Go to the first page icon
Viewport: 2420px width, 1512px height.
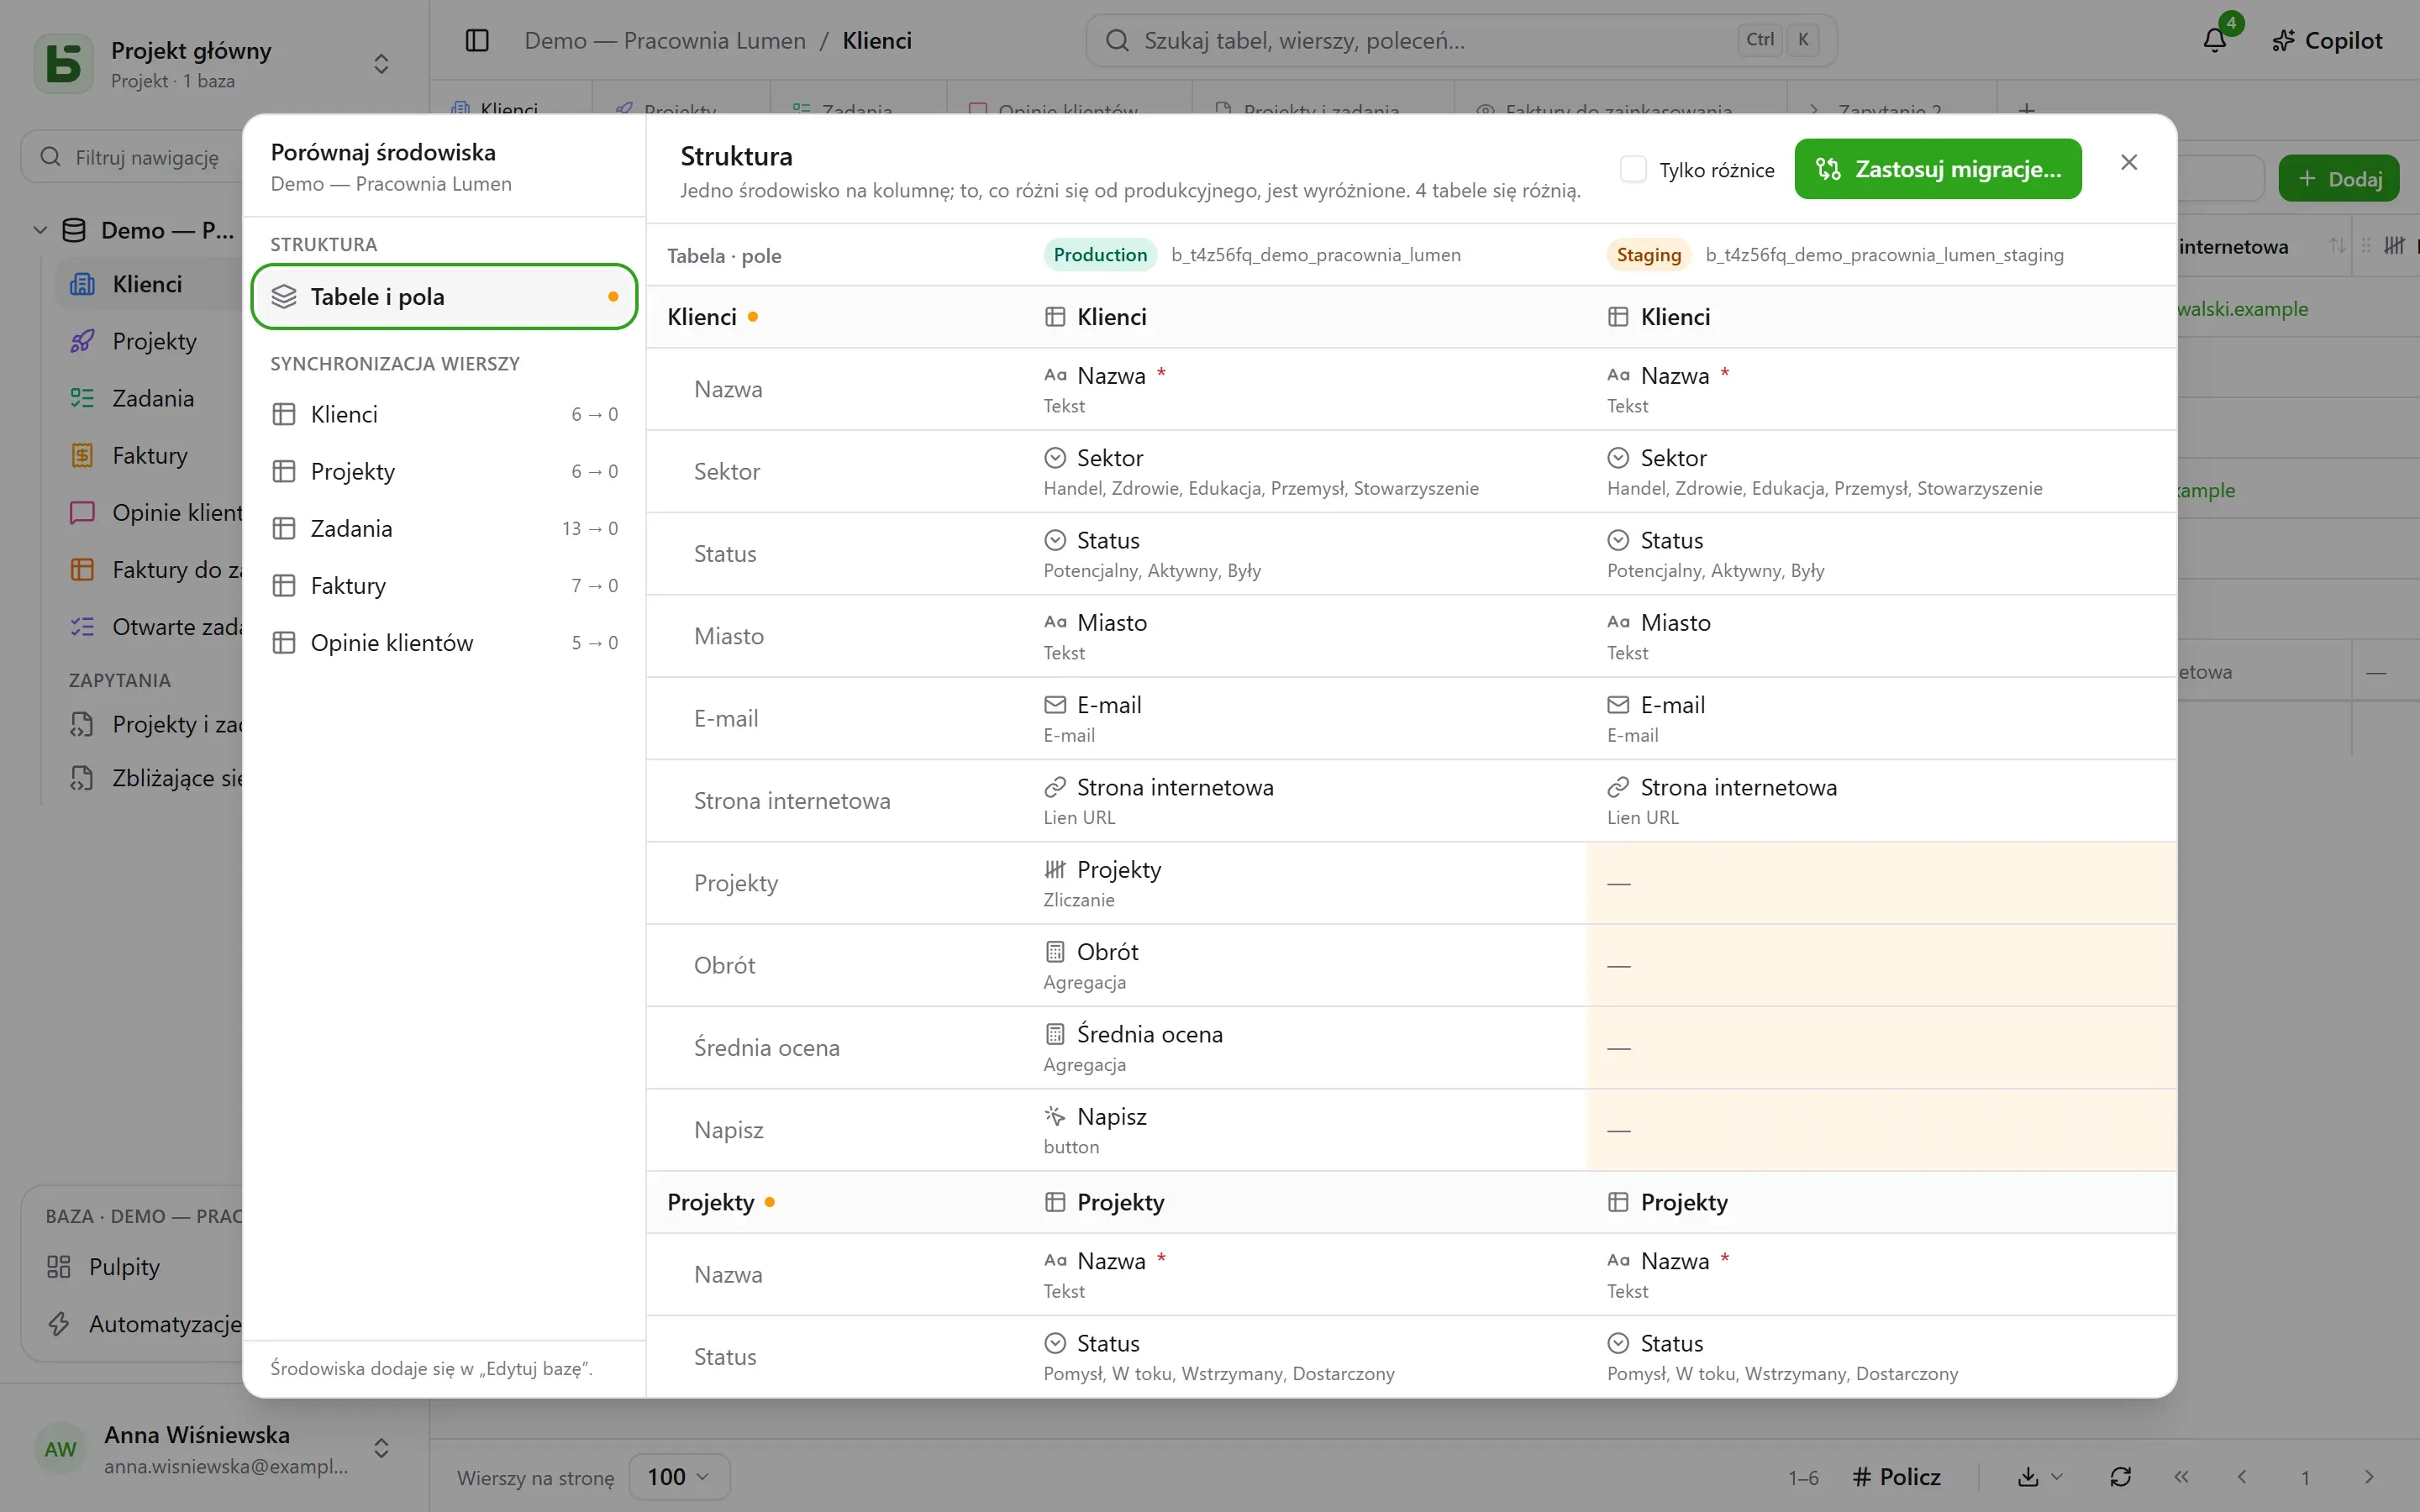pos(2181,1477)
